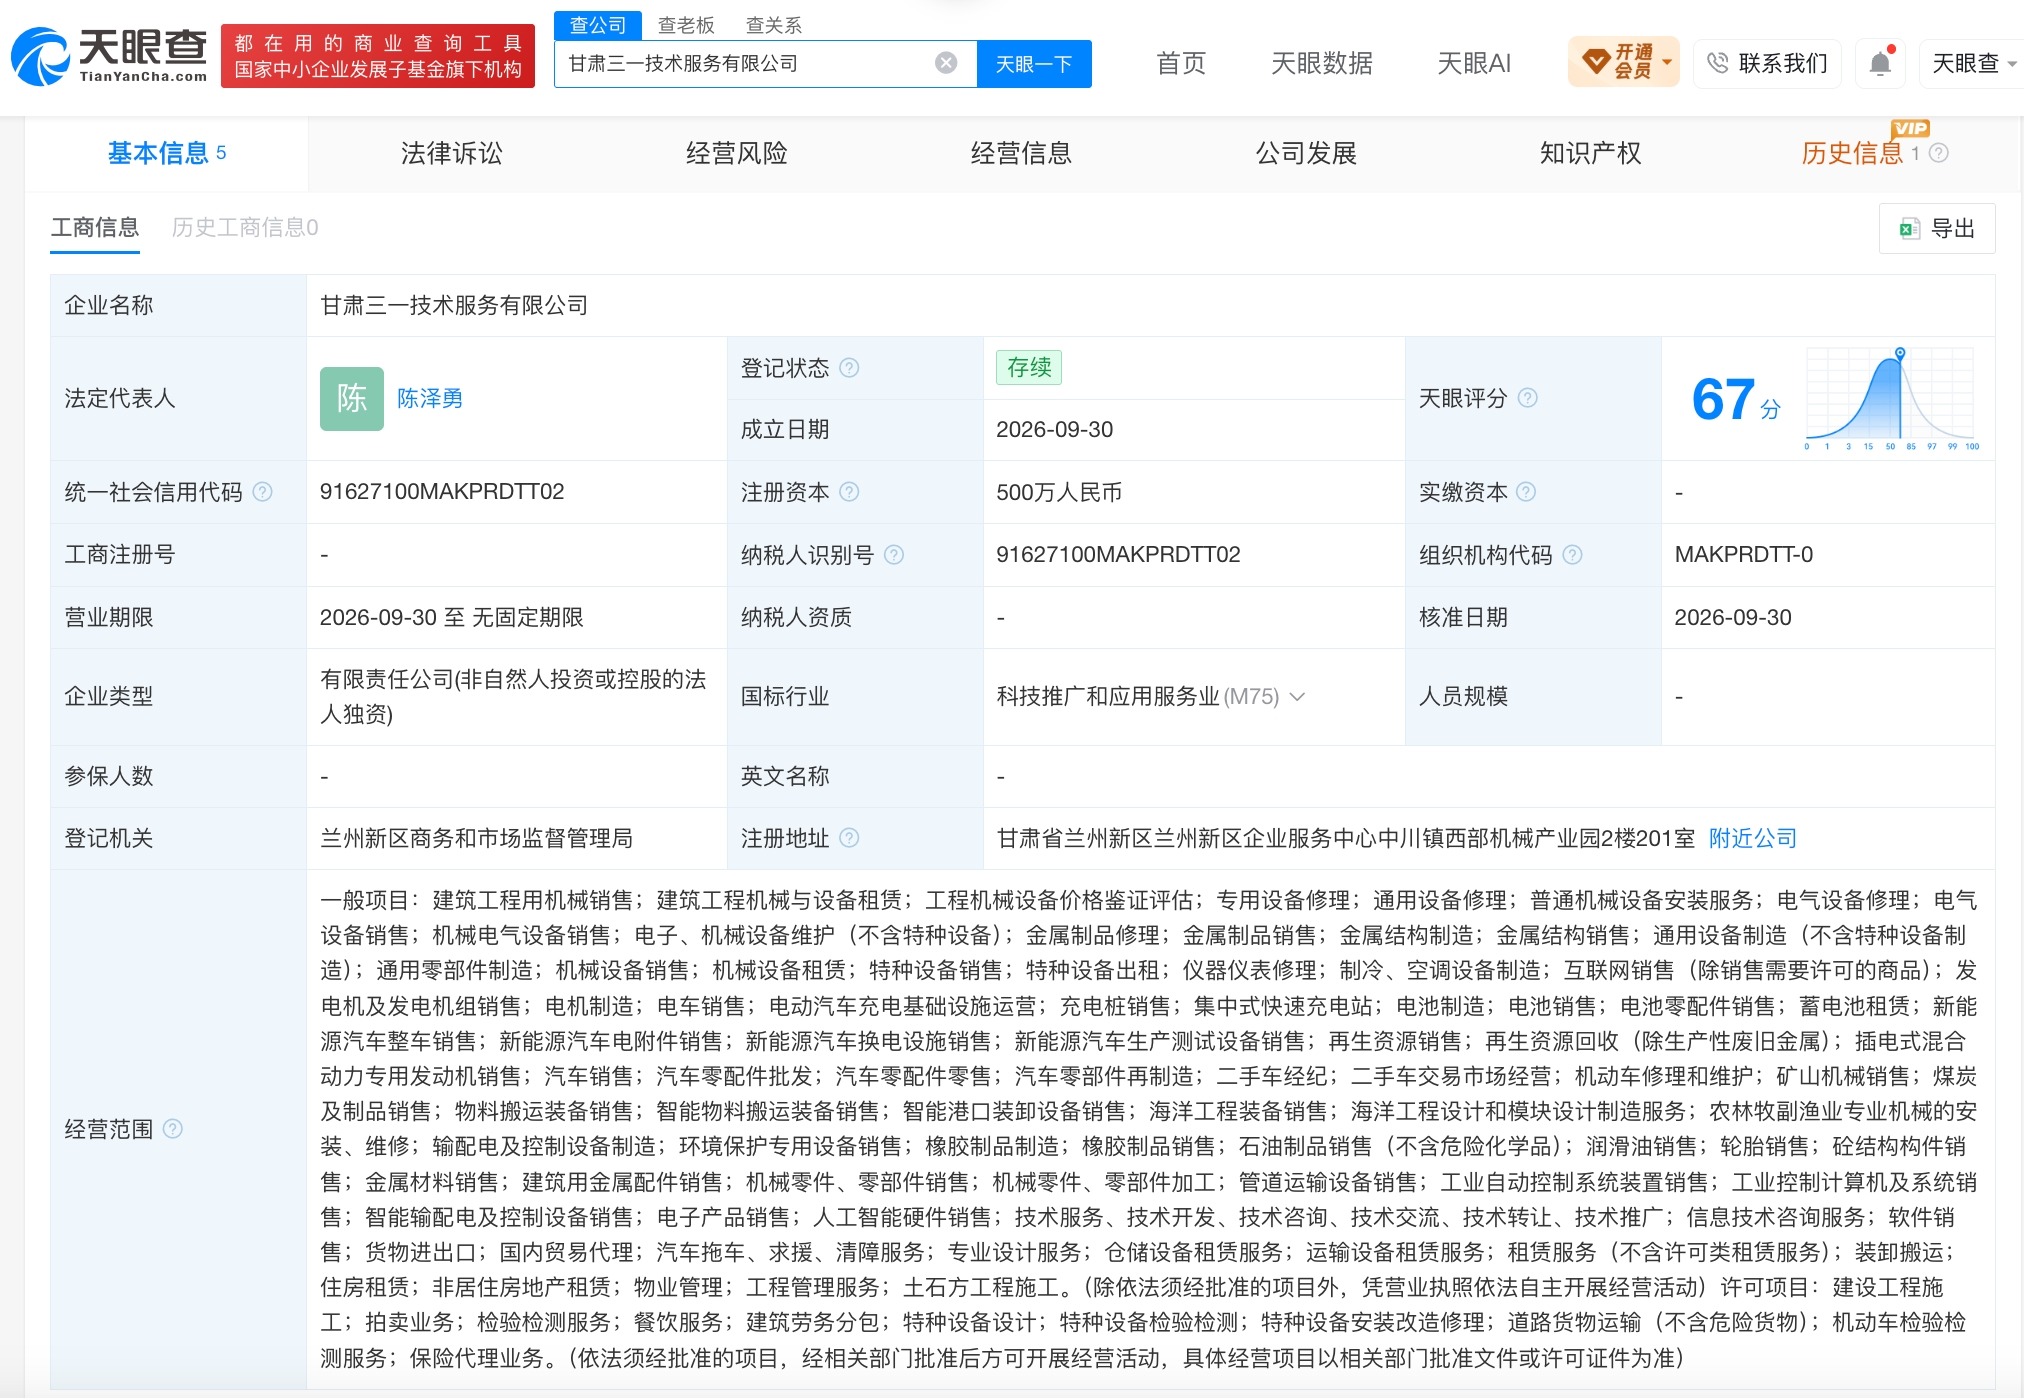
Task: Click the TianYanCha logo
Action: pos(109,57)
